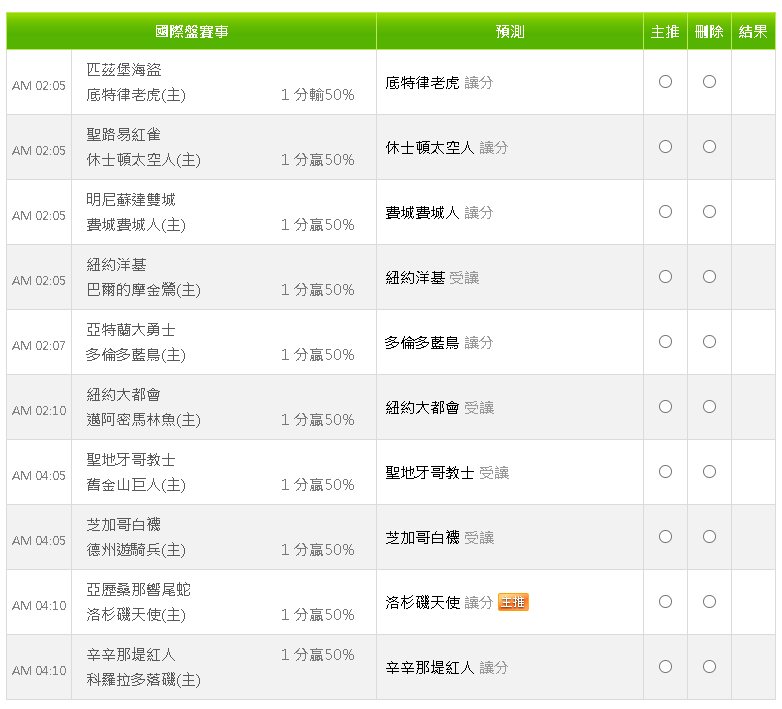Image resolution: width=782 pixels, height=709 pixels.
Task: Select 刪除 radio for 底特律老虎 row
Action: [x=709, y=82]
